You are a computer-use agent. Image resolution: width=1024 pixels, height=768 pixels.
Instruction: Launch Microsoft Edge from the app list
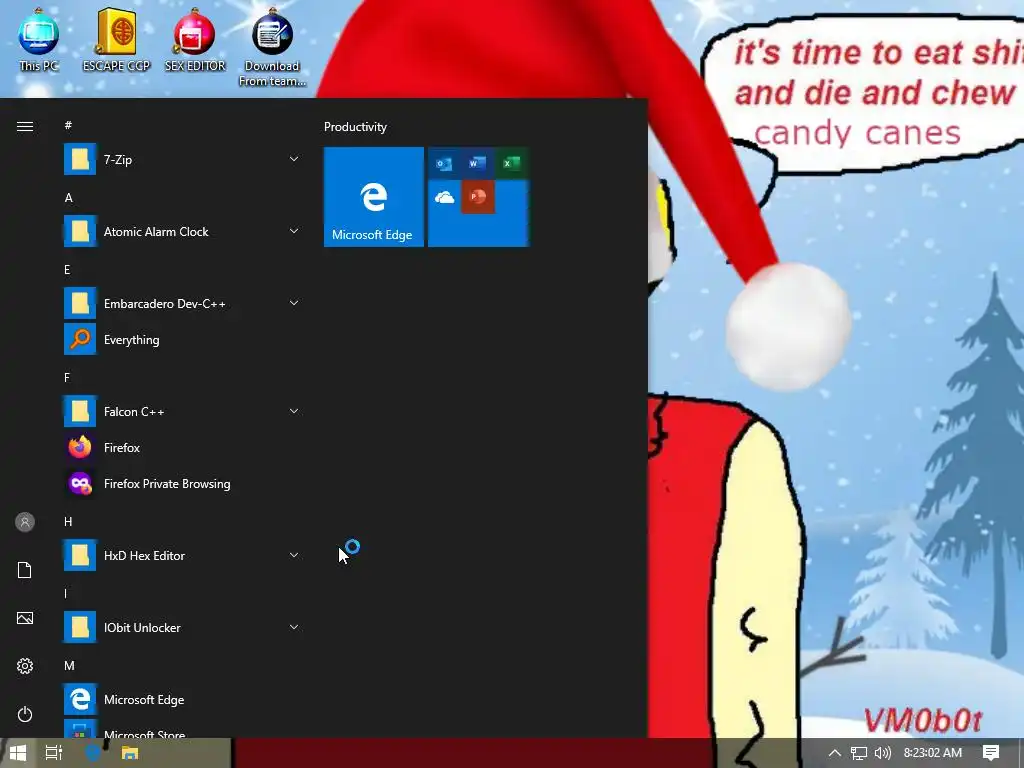[183, 699]
